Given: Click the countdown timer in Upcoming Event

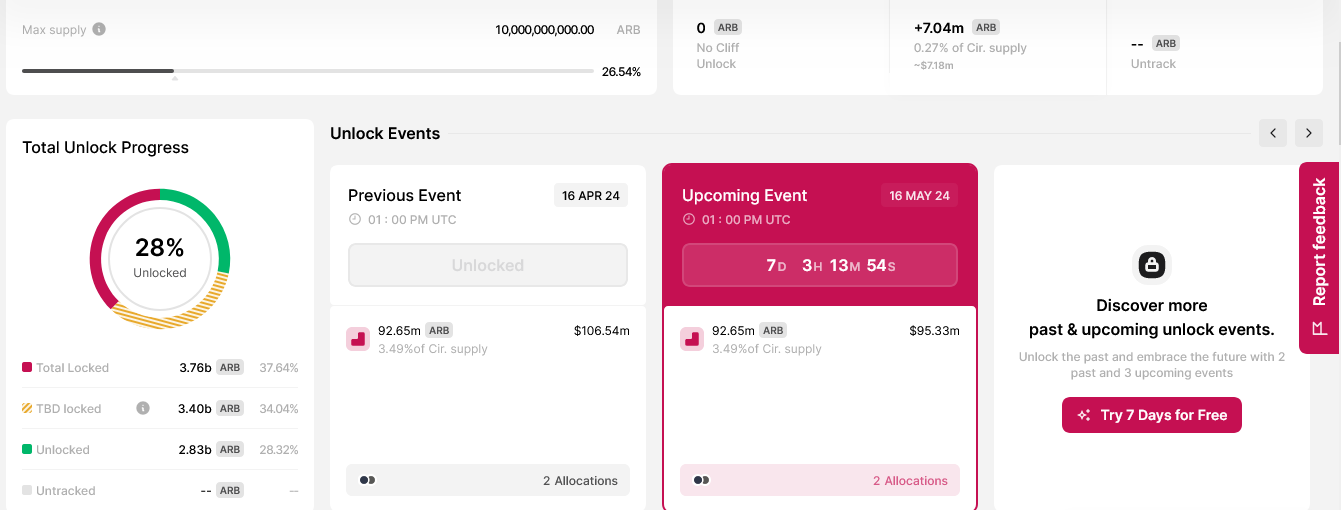Looking at the screenshot, I should (820, 265).
